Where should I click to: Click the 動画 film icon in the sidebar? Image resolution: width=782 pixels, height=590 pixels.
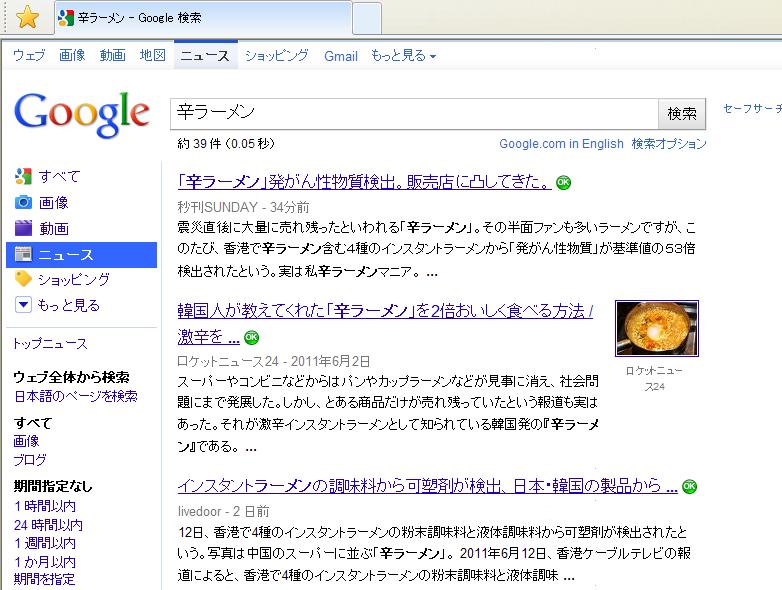pyautogui.click(x=24, y=229)
